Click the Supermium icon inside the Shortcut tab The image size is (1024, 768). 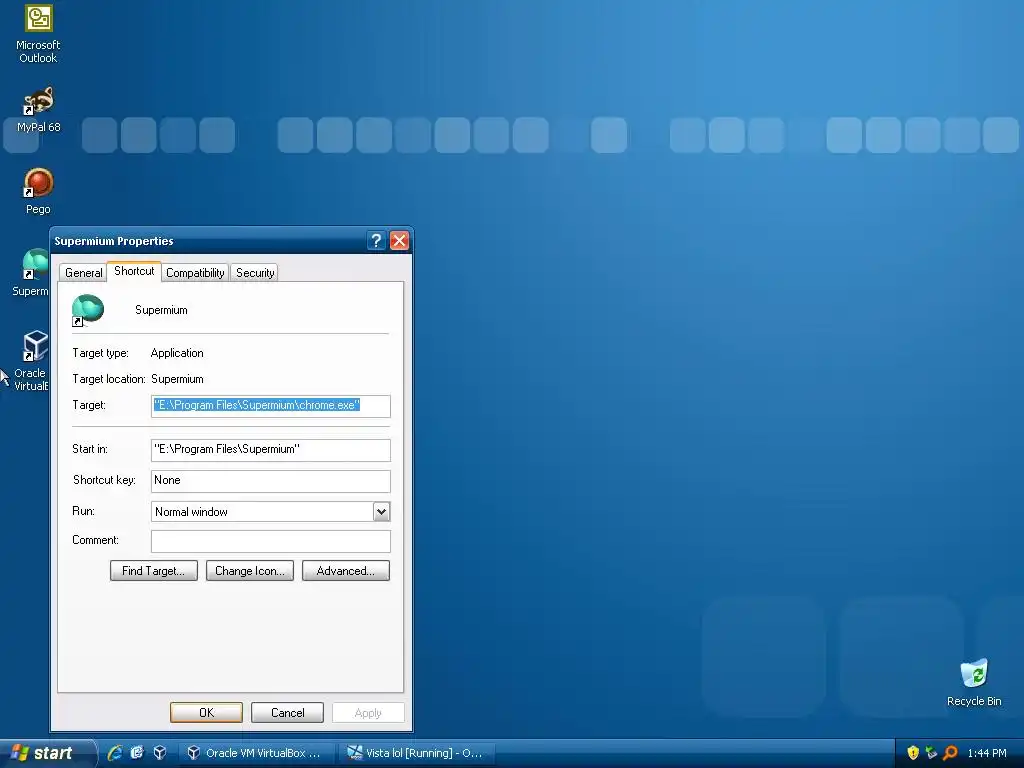88,310
